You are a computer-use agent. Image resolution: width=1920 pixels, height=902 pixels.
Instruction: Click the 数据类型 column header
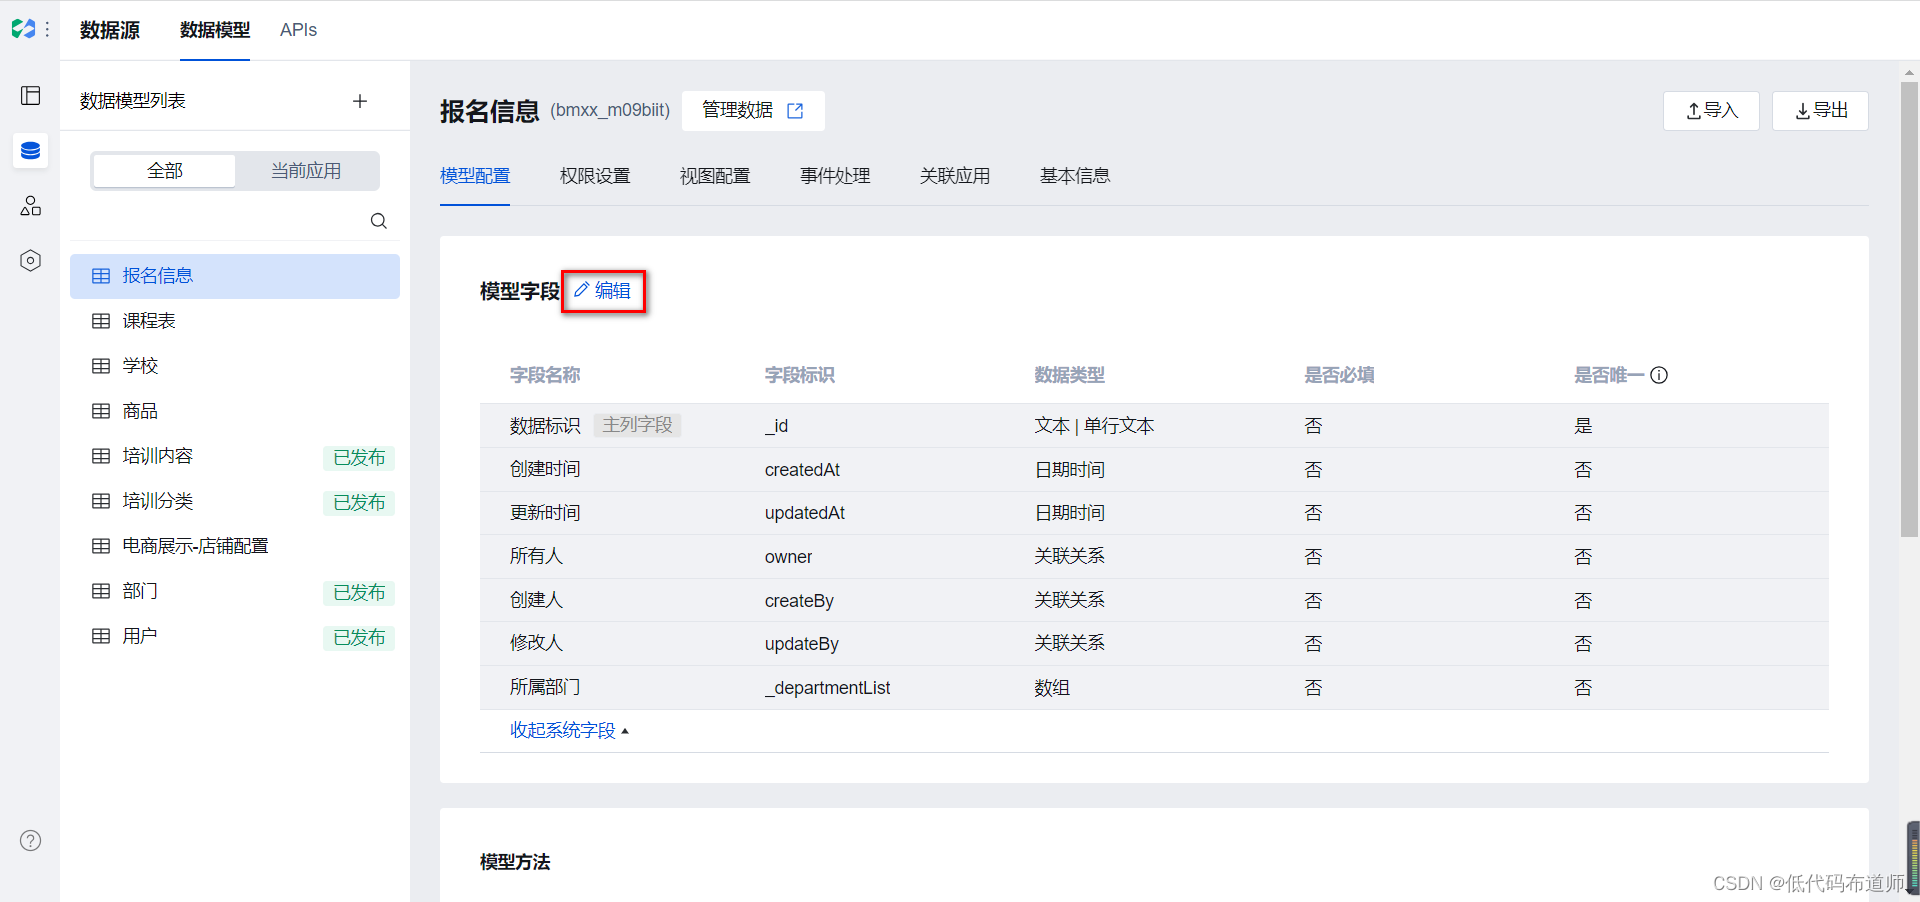(1070, 375)
